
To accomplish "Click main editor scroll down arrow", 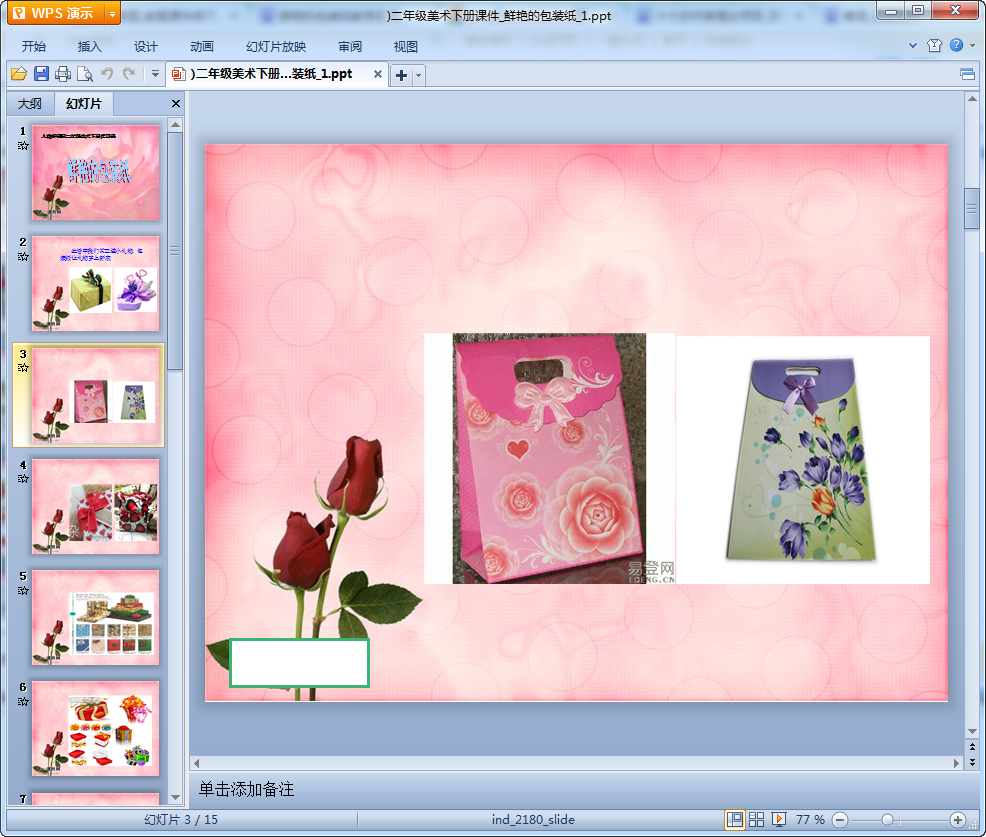I will (x=972, y=731).
